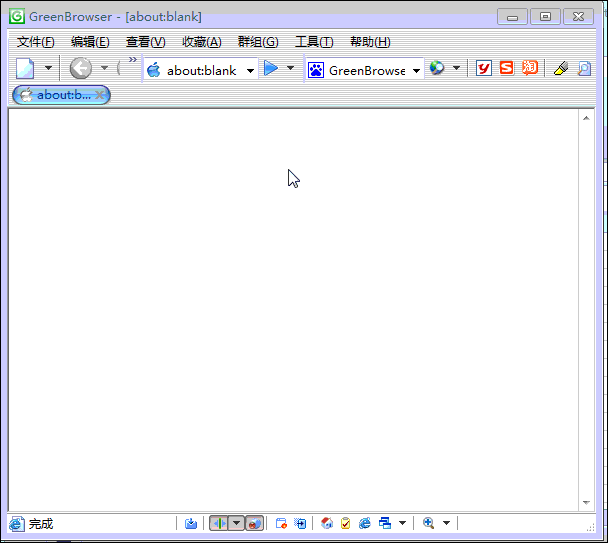Click the Back navigation button
The height and width of the screenshot is (543, 608).
coord(81,68)
